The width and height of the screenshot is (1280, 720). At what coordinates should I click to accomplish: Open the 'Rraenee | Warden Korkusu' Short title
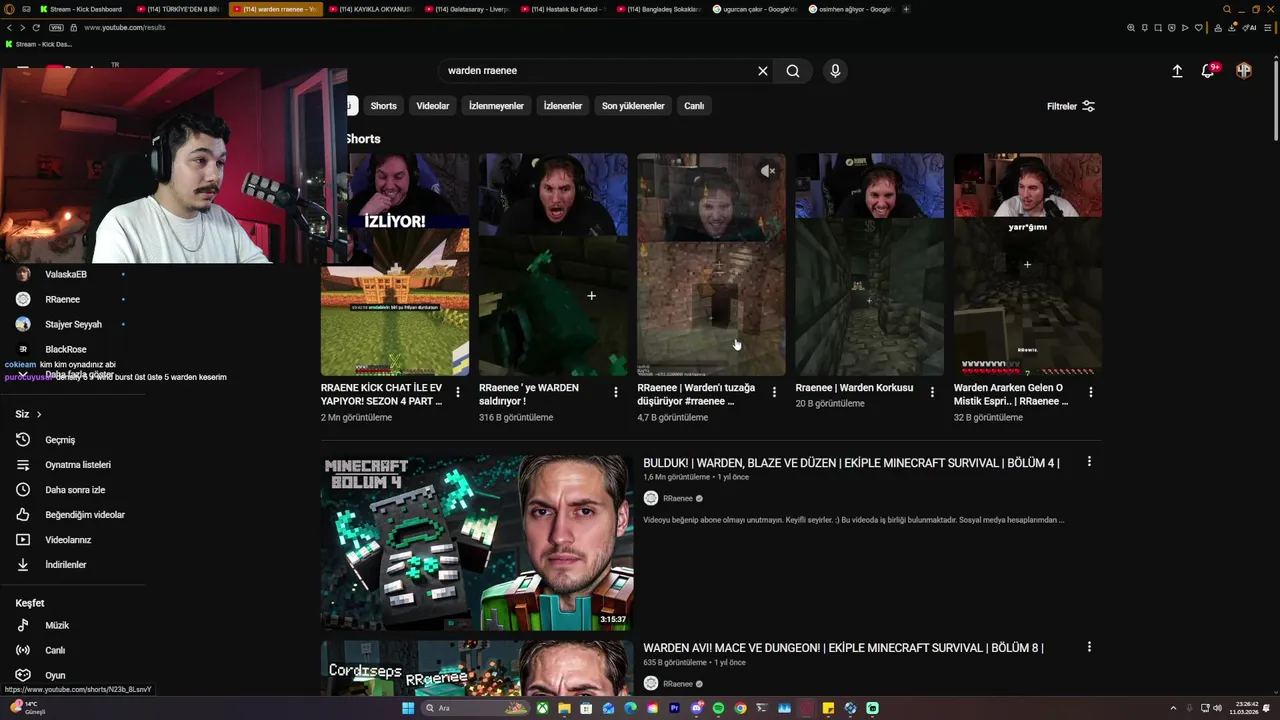[x=854, y=388]
